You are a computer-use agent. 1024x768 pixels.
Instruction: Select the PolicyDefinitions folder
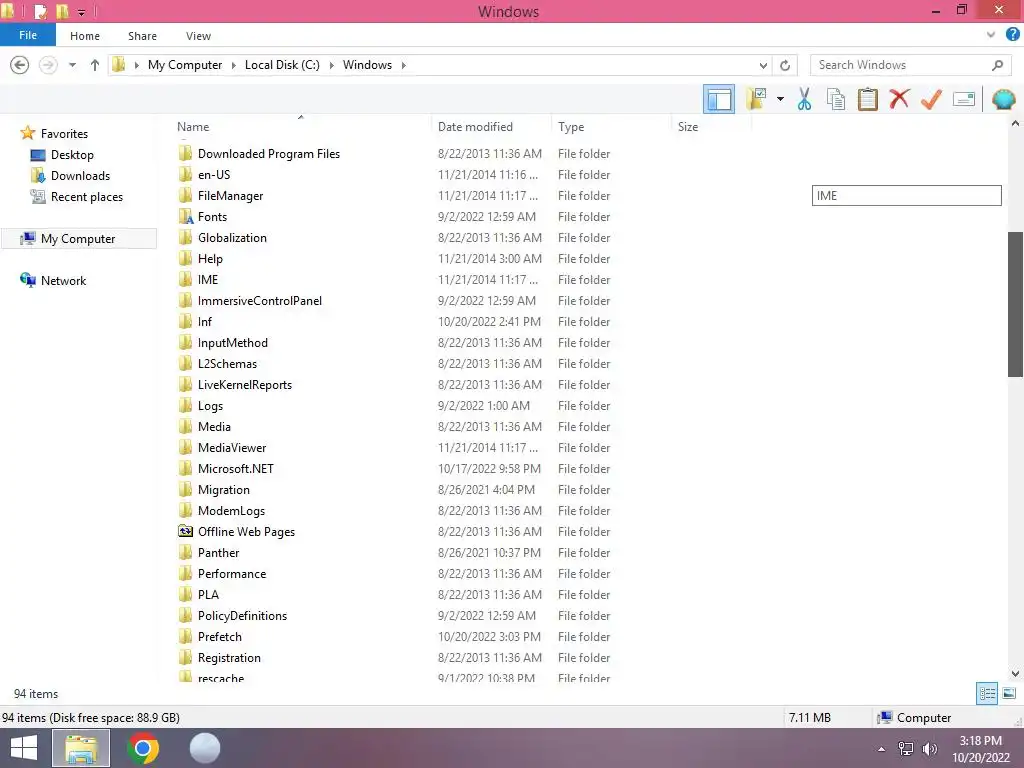point(242,616)
